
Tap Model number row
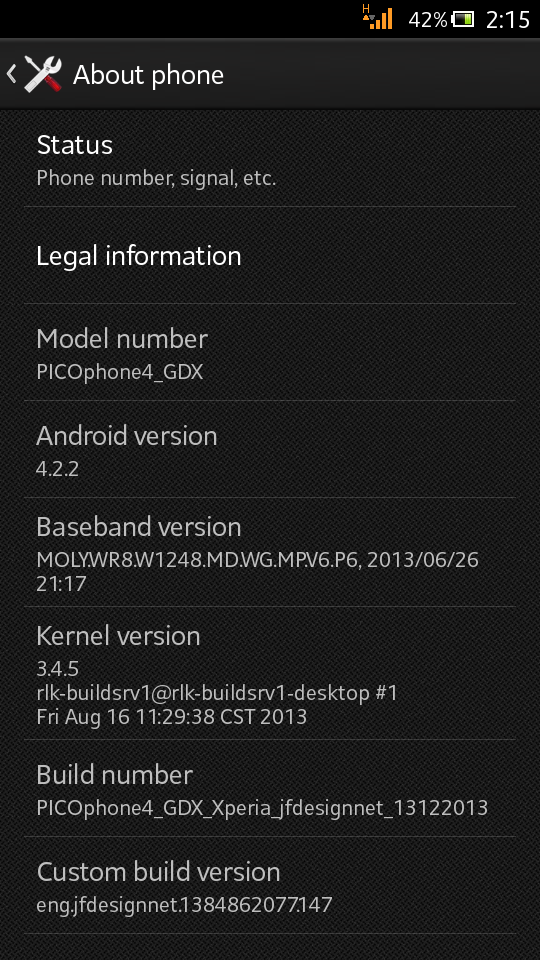pos(270,353)
